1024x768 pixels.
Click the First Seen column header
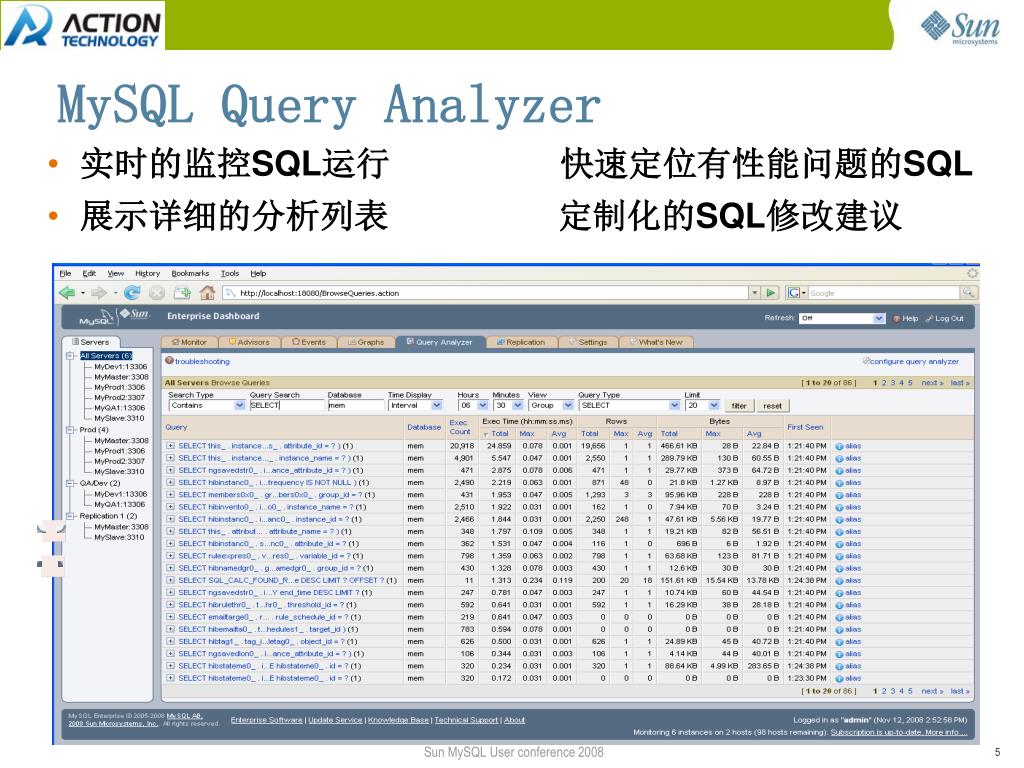805,427
